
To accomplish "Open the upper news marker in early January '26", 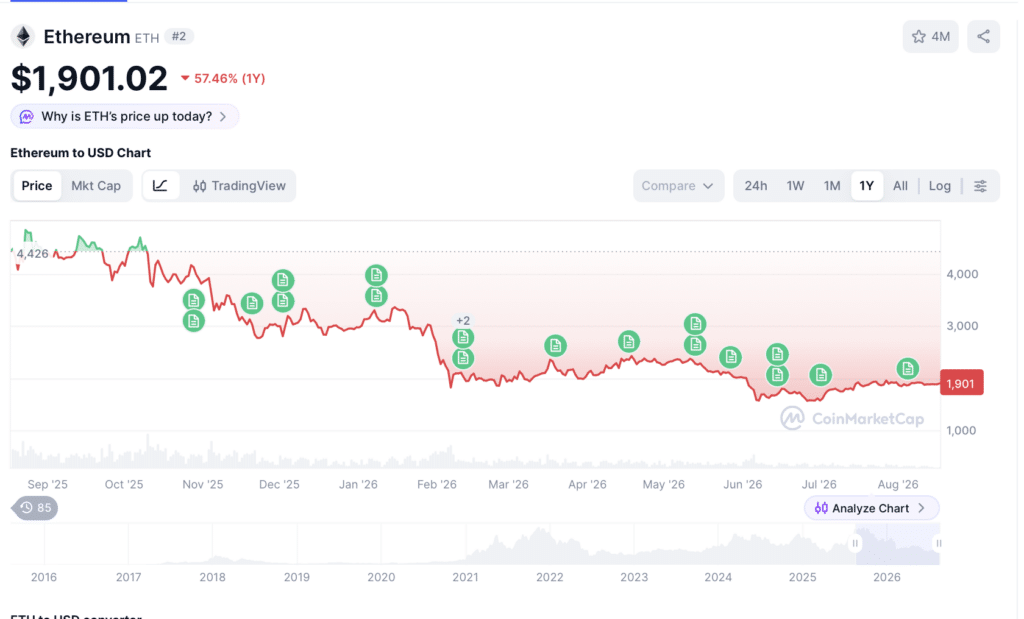I will tap(376, 275).
